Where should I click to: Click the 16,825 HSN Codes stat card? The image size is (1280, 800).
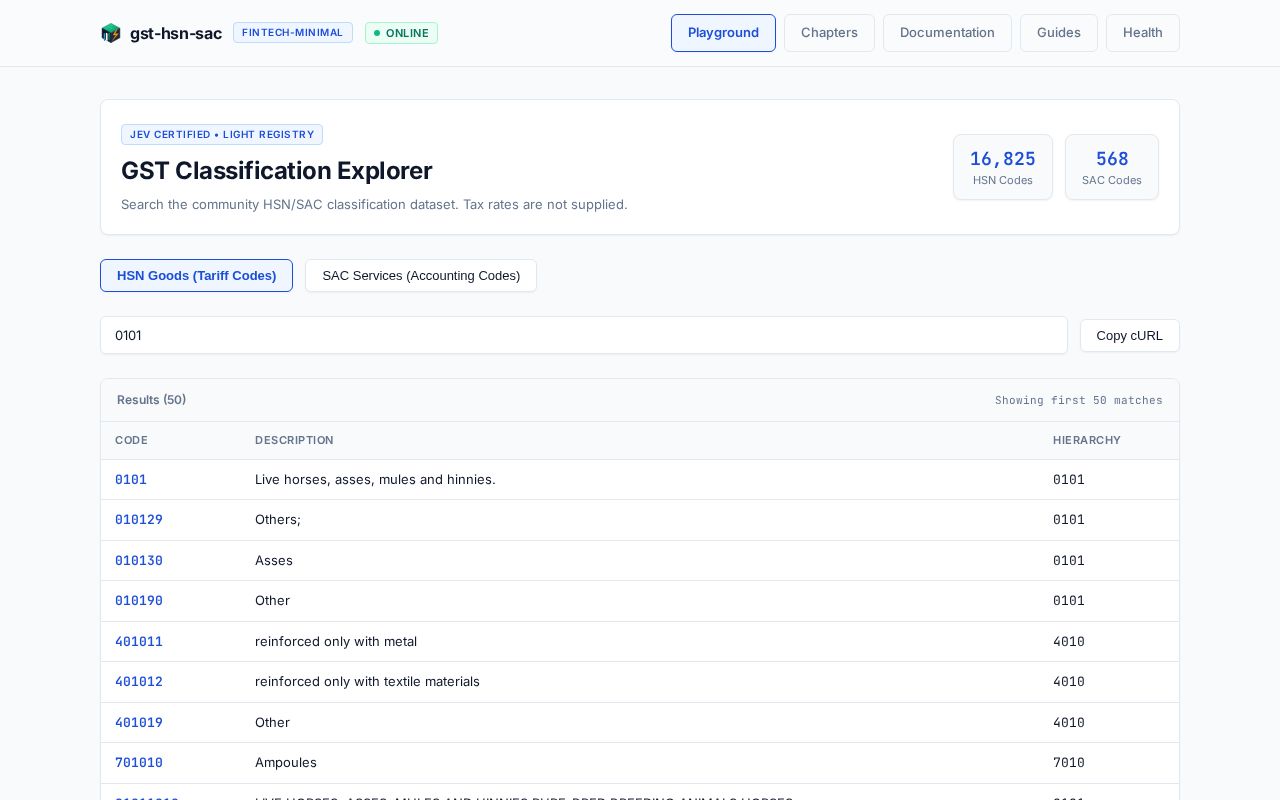click(1003, 167)
